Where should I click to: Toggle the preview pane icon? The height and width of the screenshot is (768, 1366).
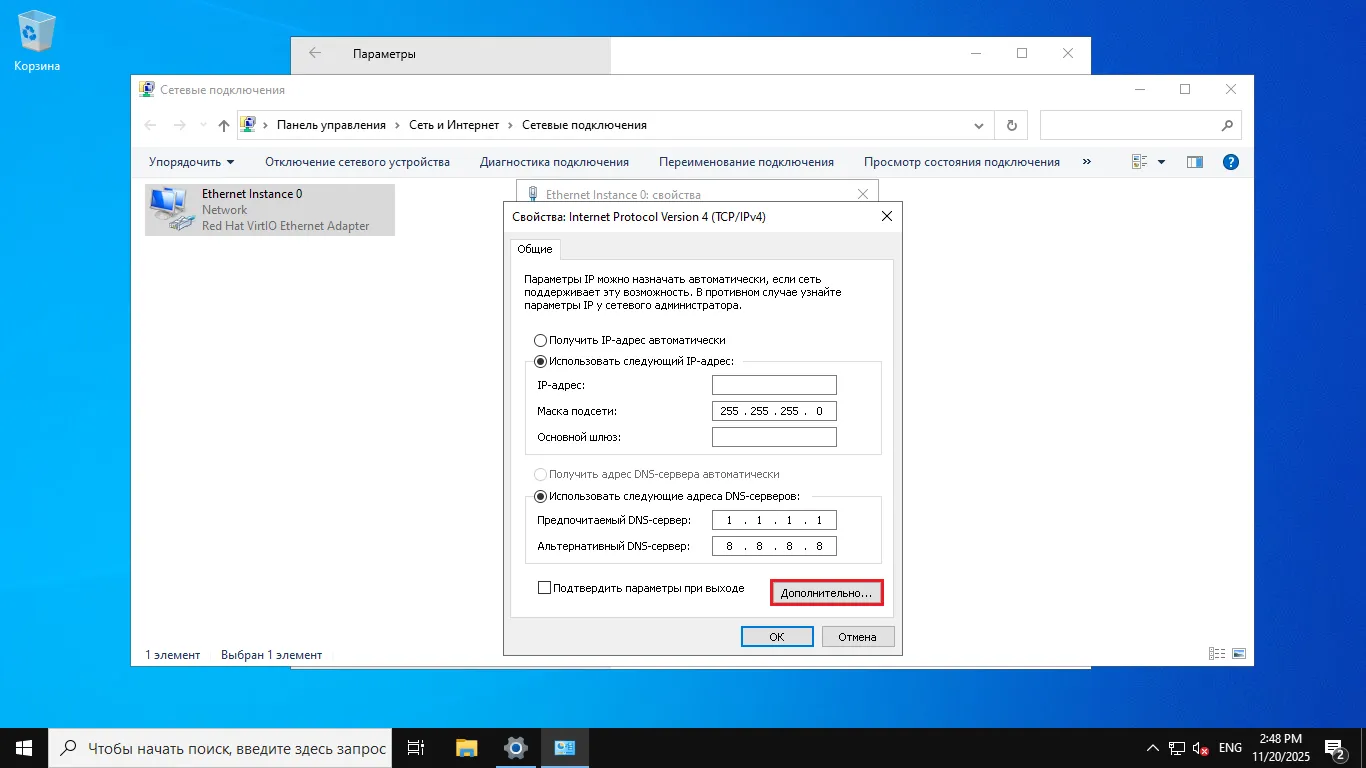pyautogui.click(x=1194, y=161)
